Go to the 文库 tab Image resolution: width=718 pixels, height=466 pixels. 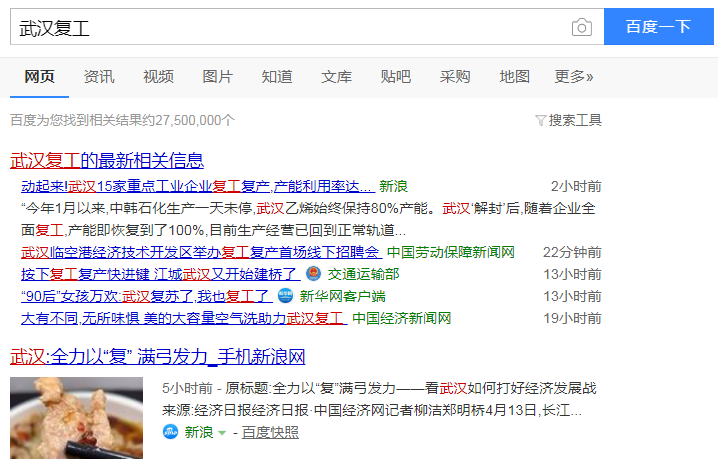pos(337,76)
